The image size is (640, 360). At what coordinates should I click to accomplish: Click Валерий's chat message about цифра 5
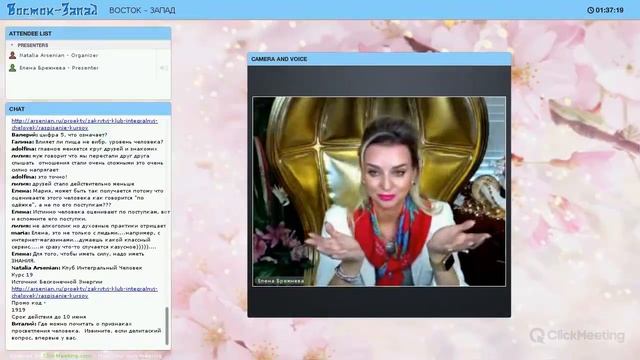click(59, 135)
